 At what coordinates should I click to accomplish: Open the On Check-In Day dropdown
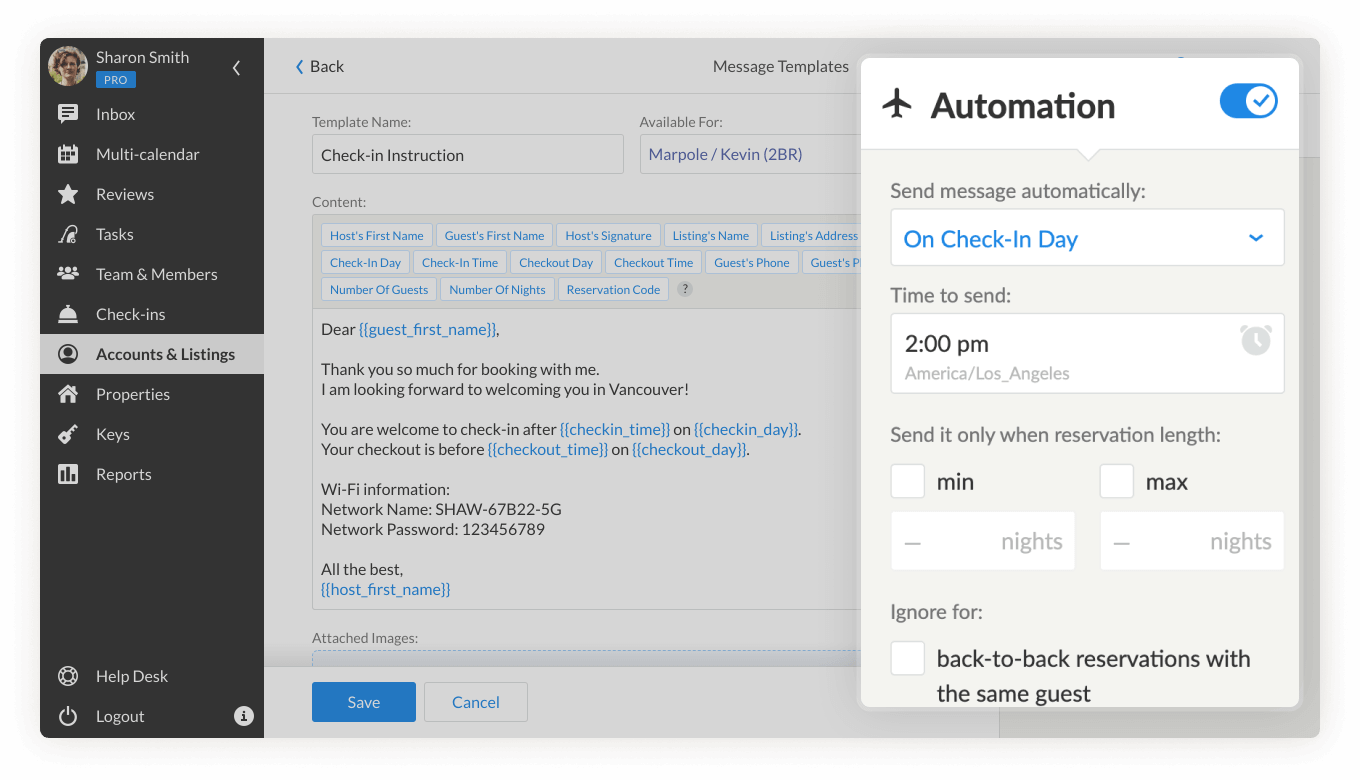click(1087, 238)
